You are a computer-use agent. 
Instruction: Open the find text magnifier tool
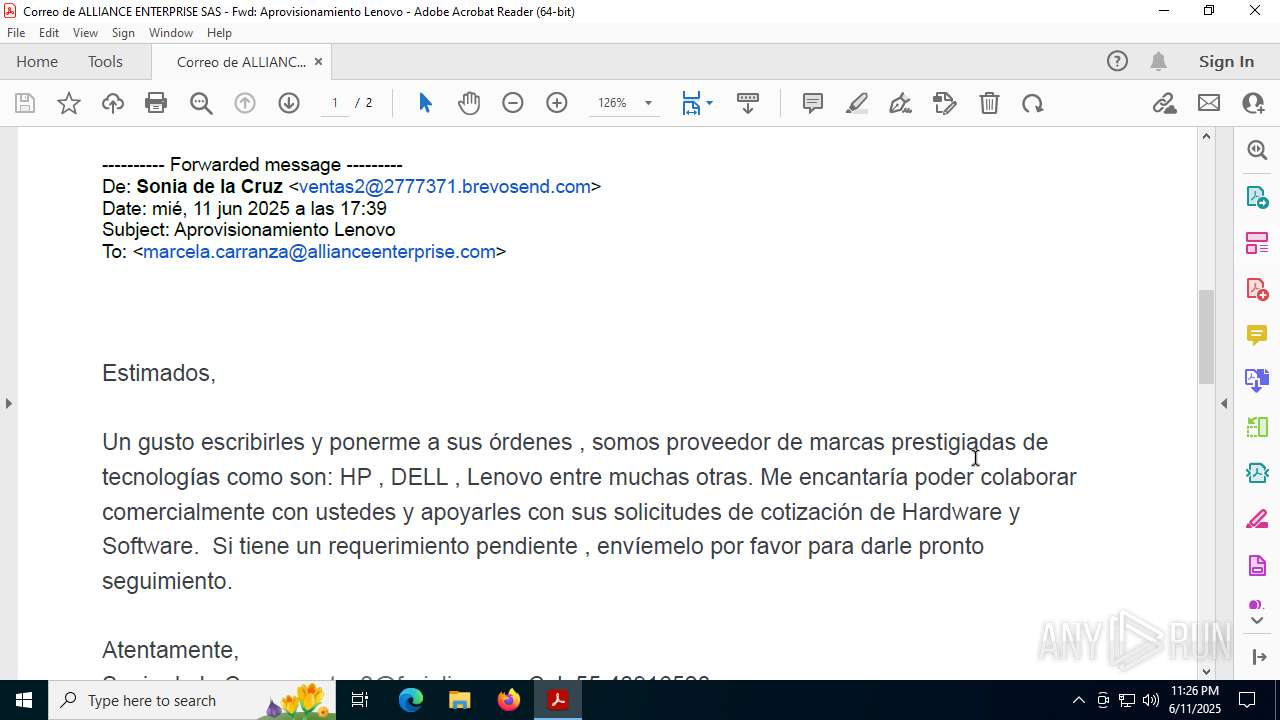pyautogui.click(x=201, y=103)
